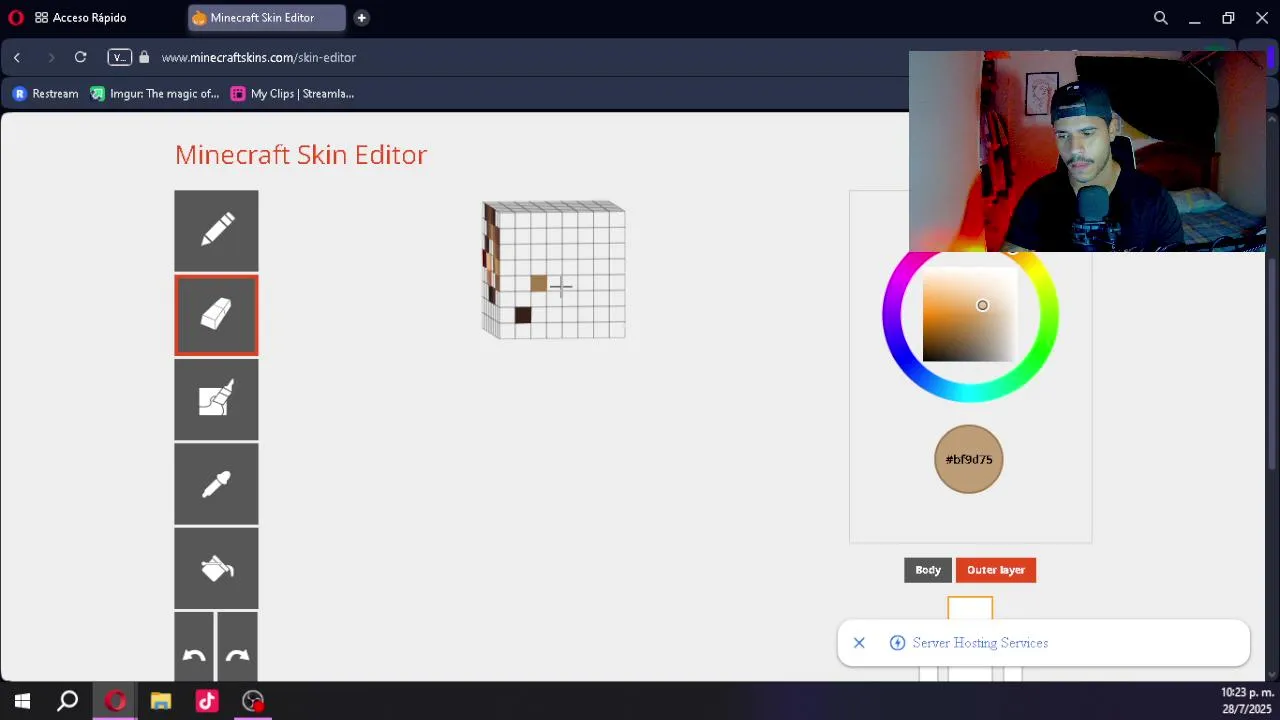Open the Opera menu logo
Viewport: 1280px width, 720px height.
(15, 18)
